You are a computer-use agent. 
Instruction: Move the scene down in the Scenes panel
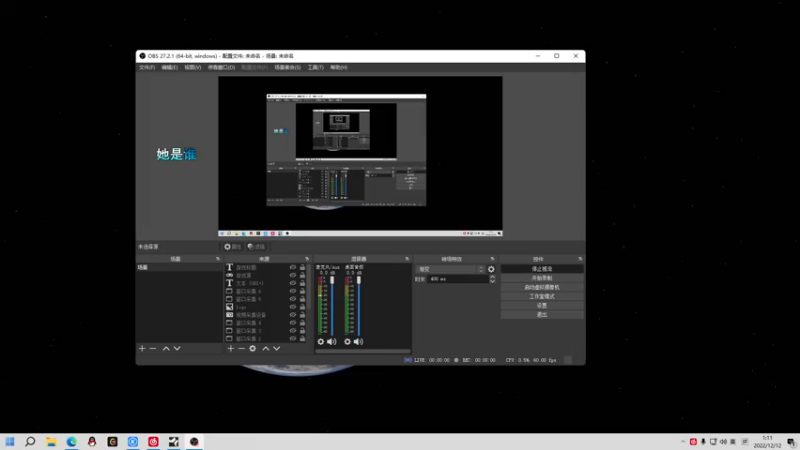(x=177, y=348)
